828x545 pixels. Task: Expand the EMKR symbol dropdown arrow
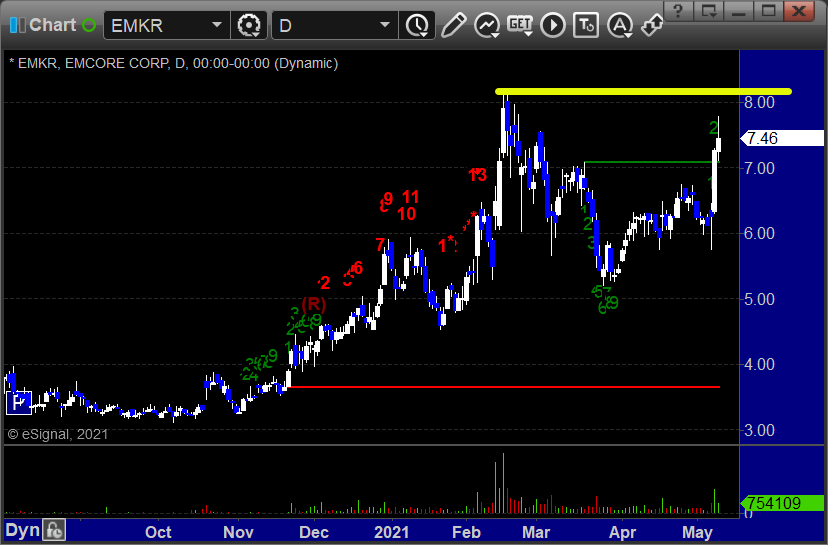217,25
